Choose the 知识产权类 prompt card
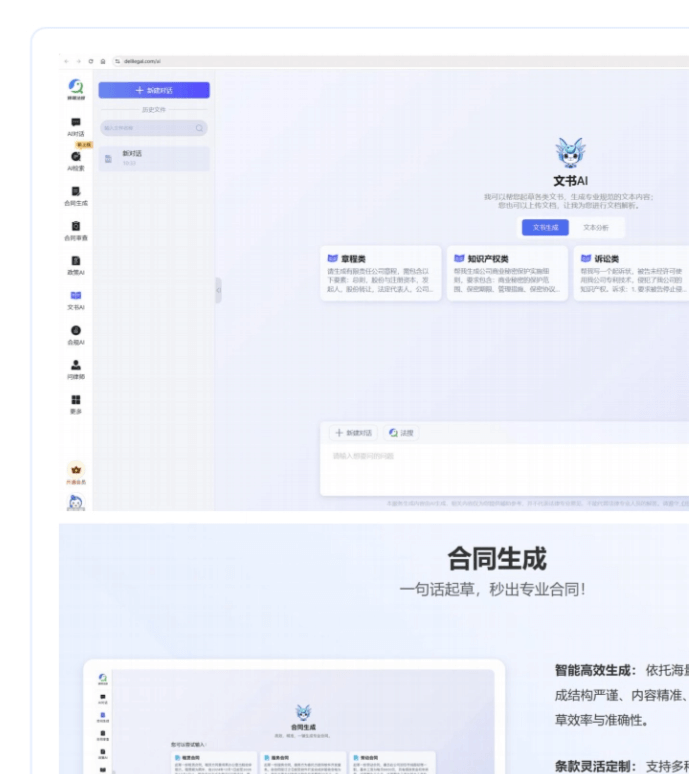This screenshot has height=774, width=689. pyautogui.click(x=507, y=273)
